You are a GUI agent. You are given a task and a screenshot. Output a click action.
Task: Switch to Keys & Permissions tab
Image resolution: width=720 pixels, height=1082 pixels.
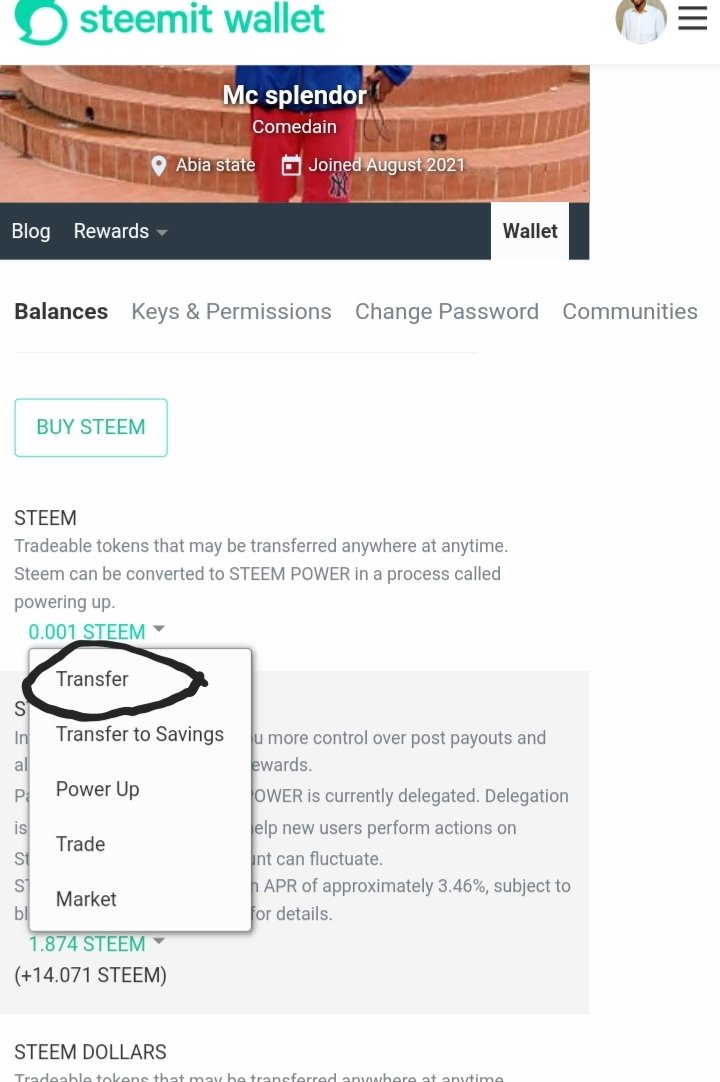pos(231,311)
